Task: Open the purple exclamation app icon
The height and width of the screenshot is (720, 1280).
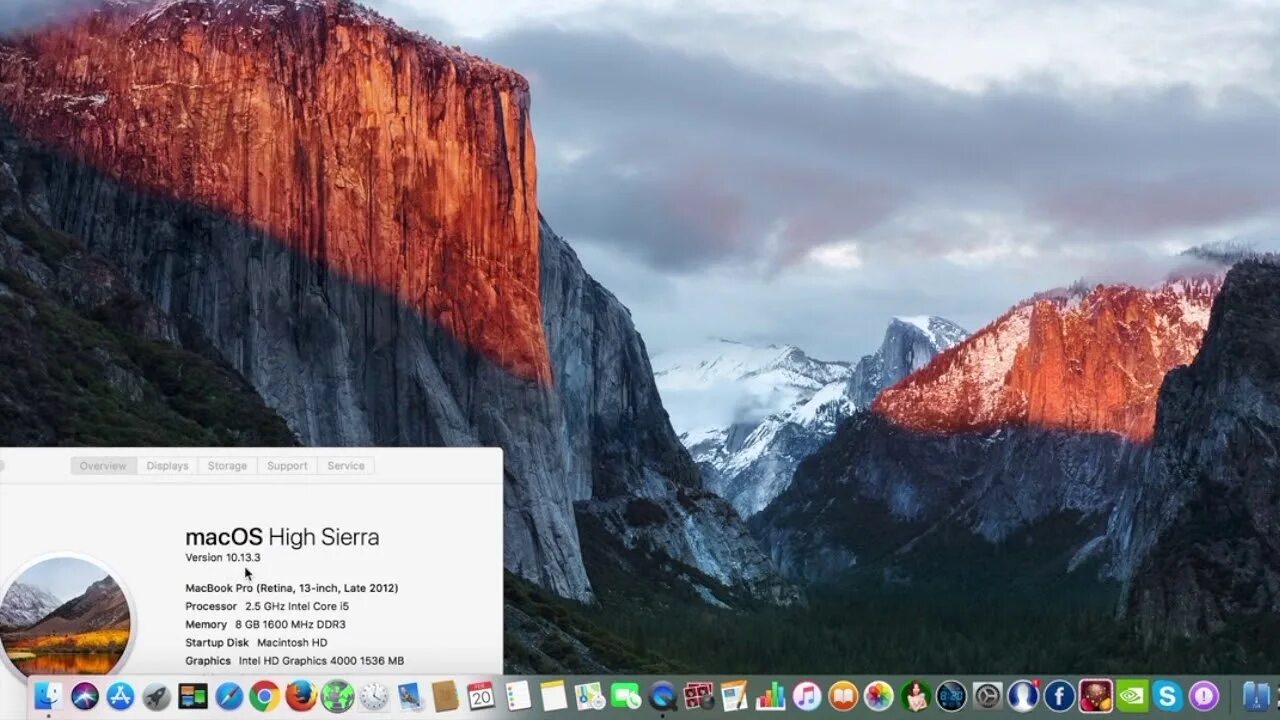Action: 1203,695
